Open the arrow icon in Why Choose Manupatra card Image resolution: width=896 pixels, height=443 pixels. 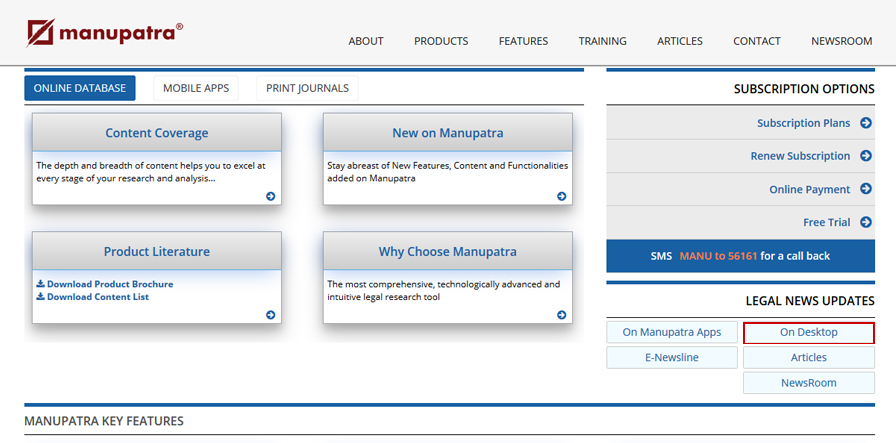tap(561, 315)
